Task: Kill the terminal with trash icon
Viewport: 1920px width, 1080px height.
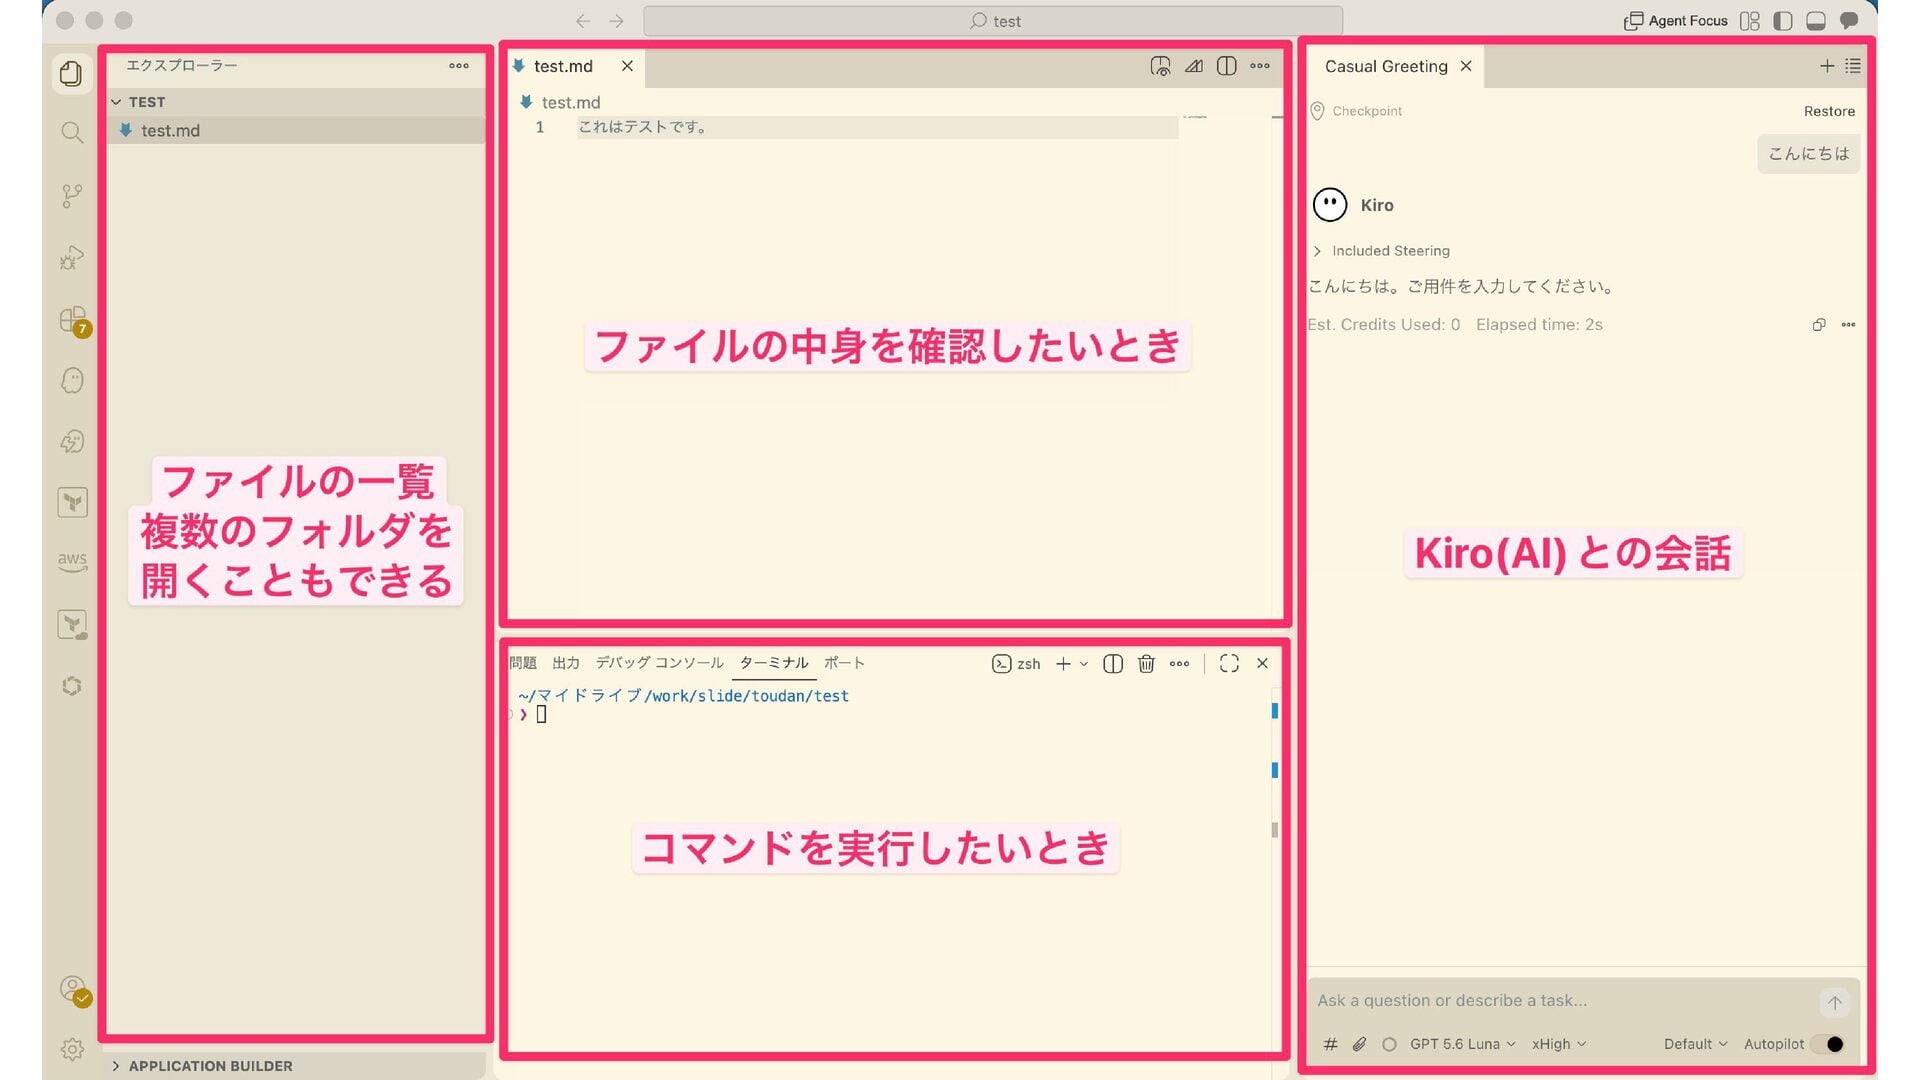Action: [x=1146, y=663]
